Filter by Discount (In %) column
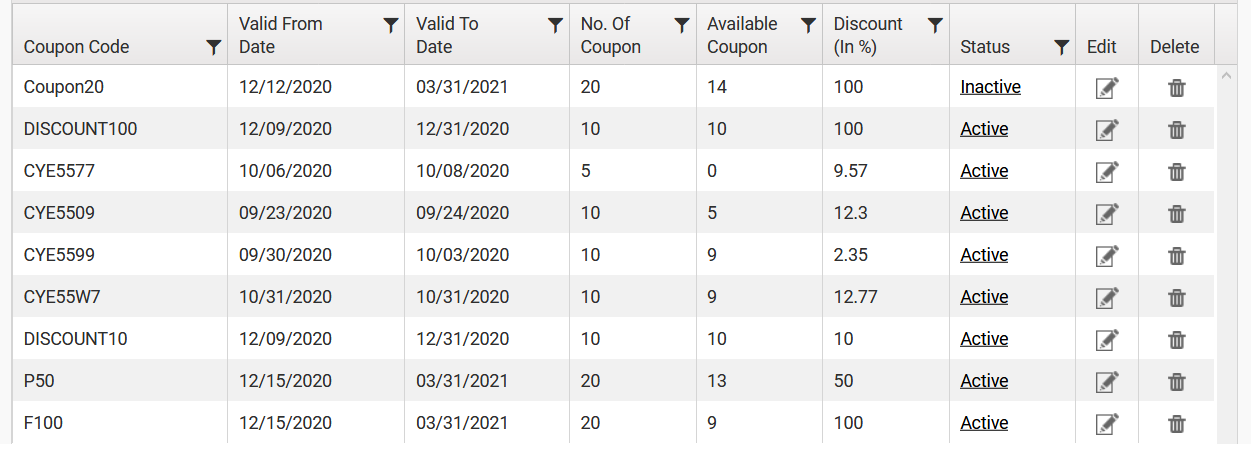This screenshot has width=1251, height=461. (935, 26)
